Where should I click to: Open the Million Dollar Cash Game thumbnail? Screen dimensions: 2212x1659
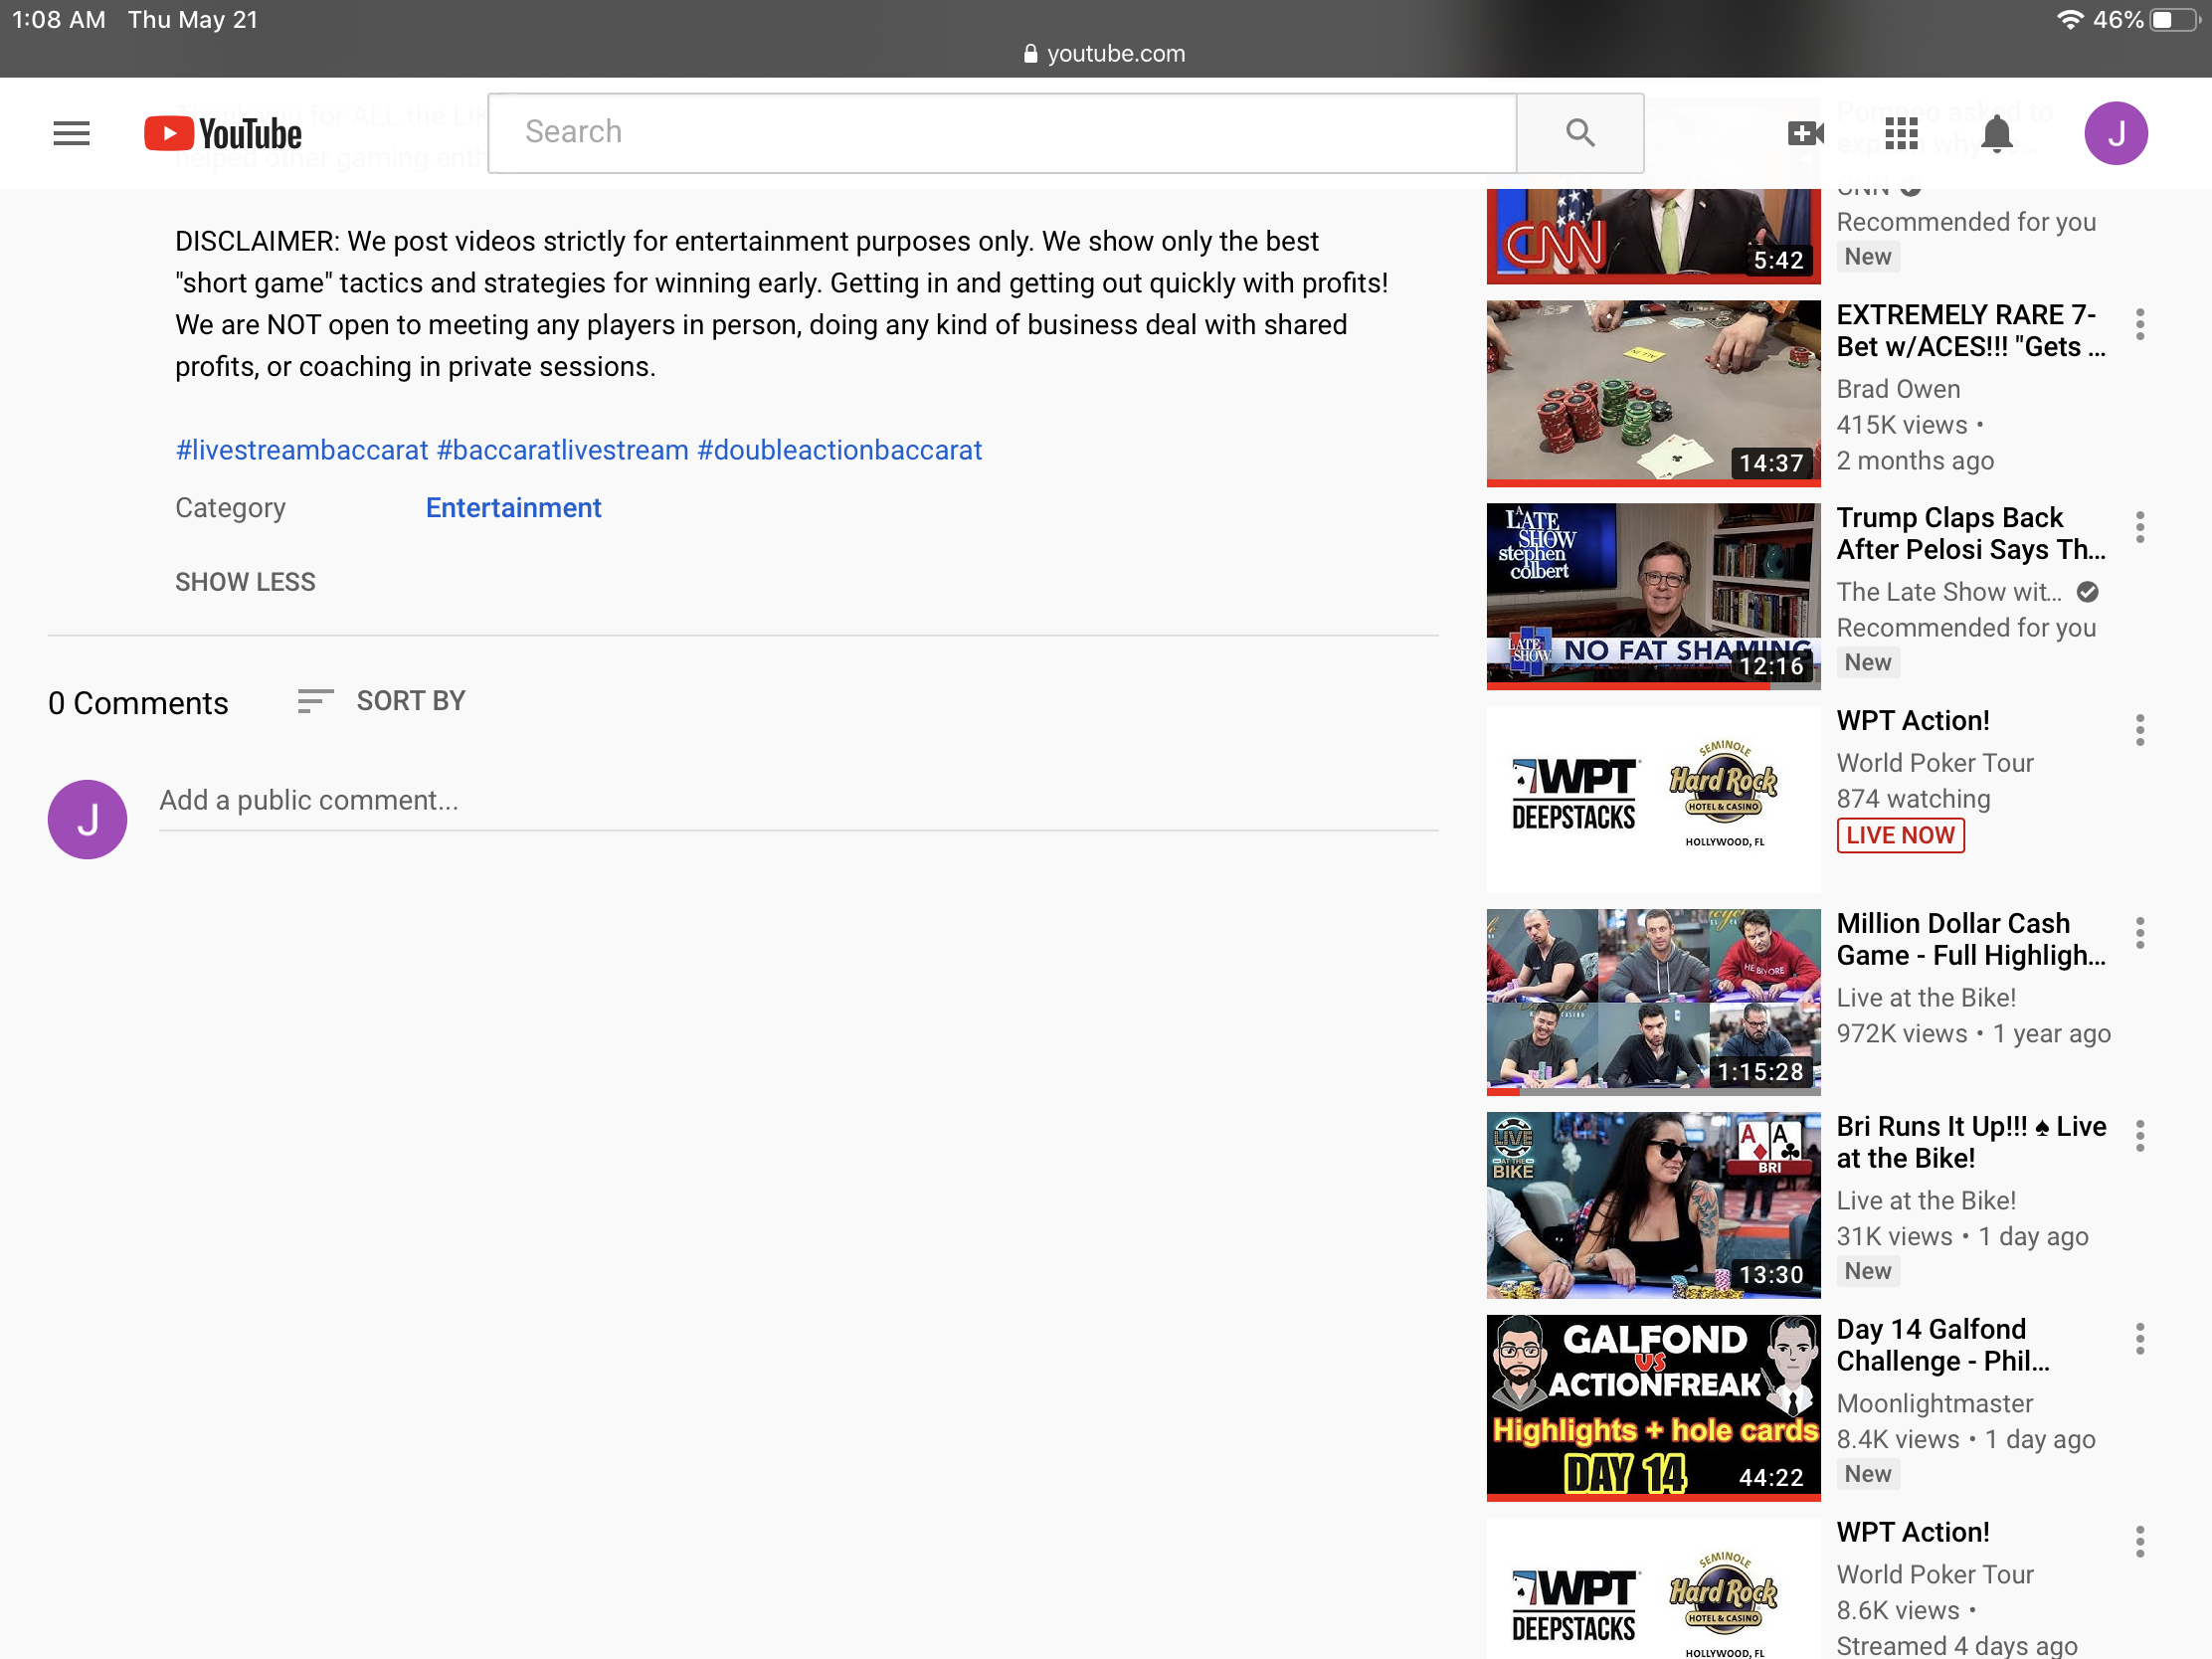(1653, 1002)
